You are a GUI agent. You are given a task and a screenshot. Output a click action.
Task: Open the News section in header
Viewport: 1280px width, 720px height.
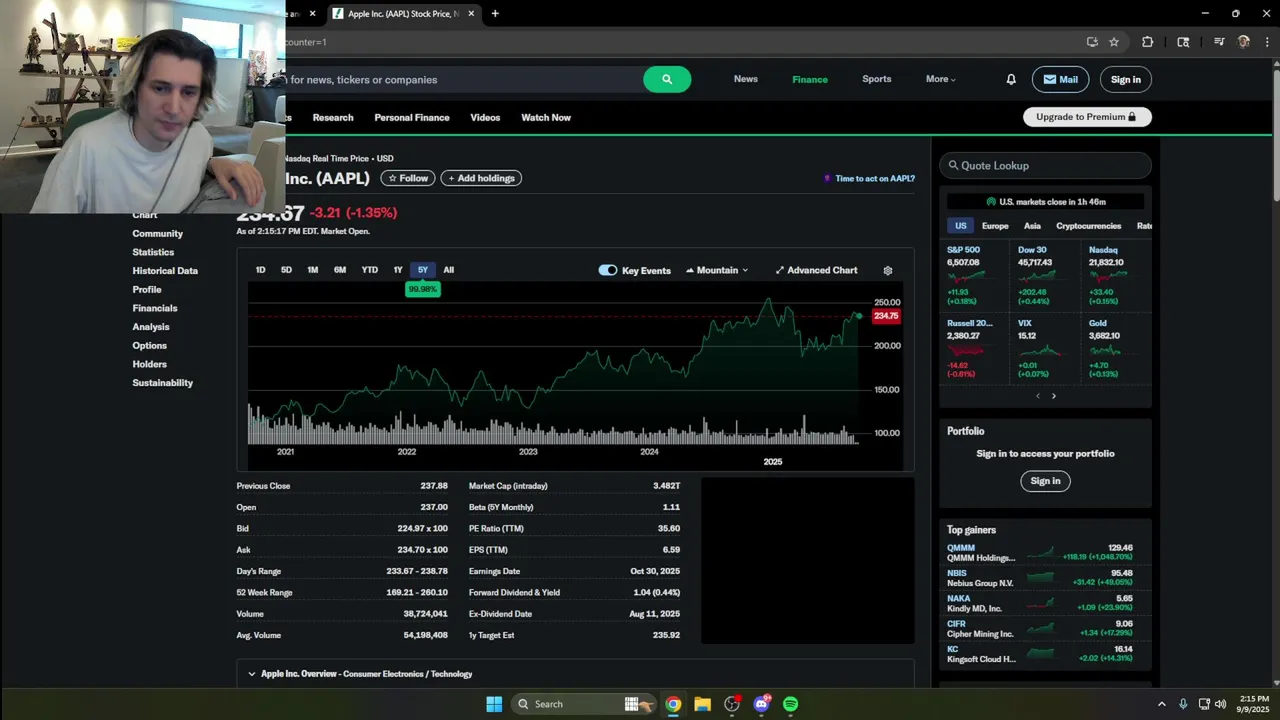pyautogui.click(x=746, y=79)
